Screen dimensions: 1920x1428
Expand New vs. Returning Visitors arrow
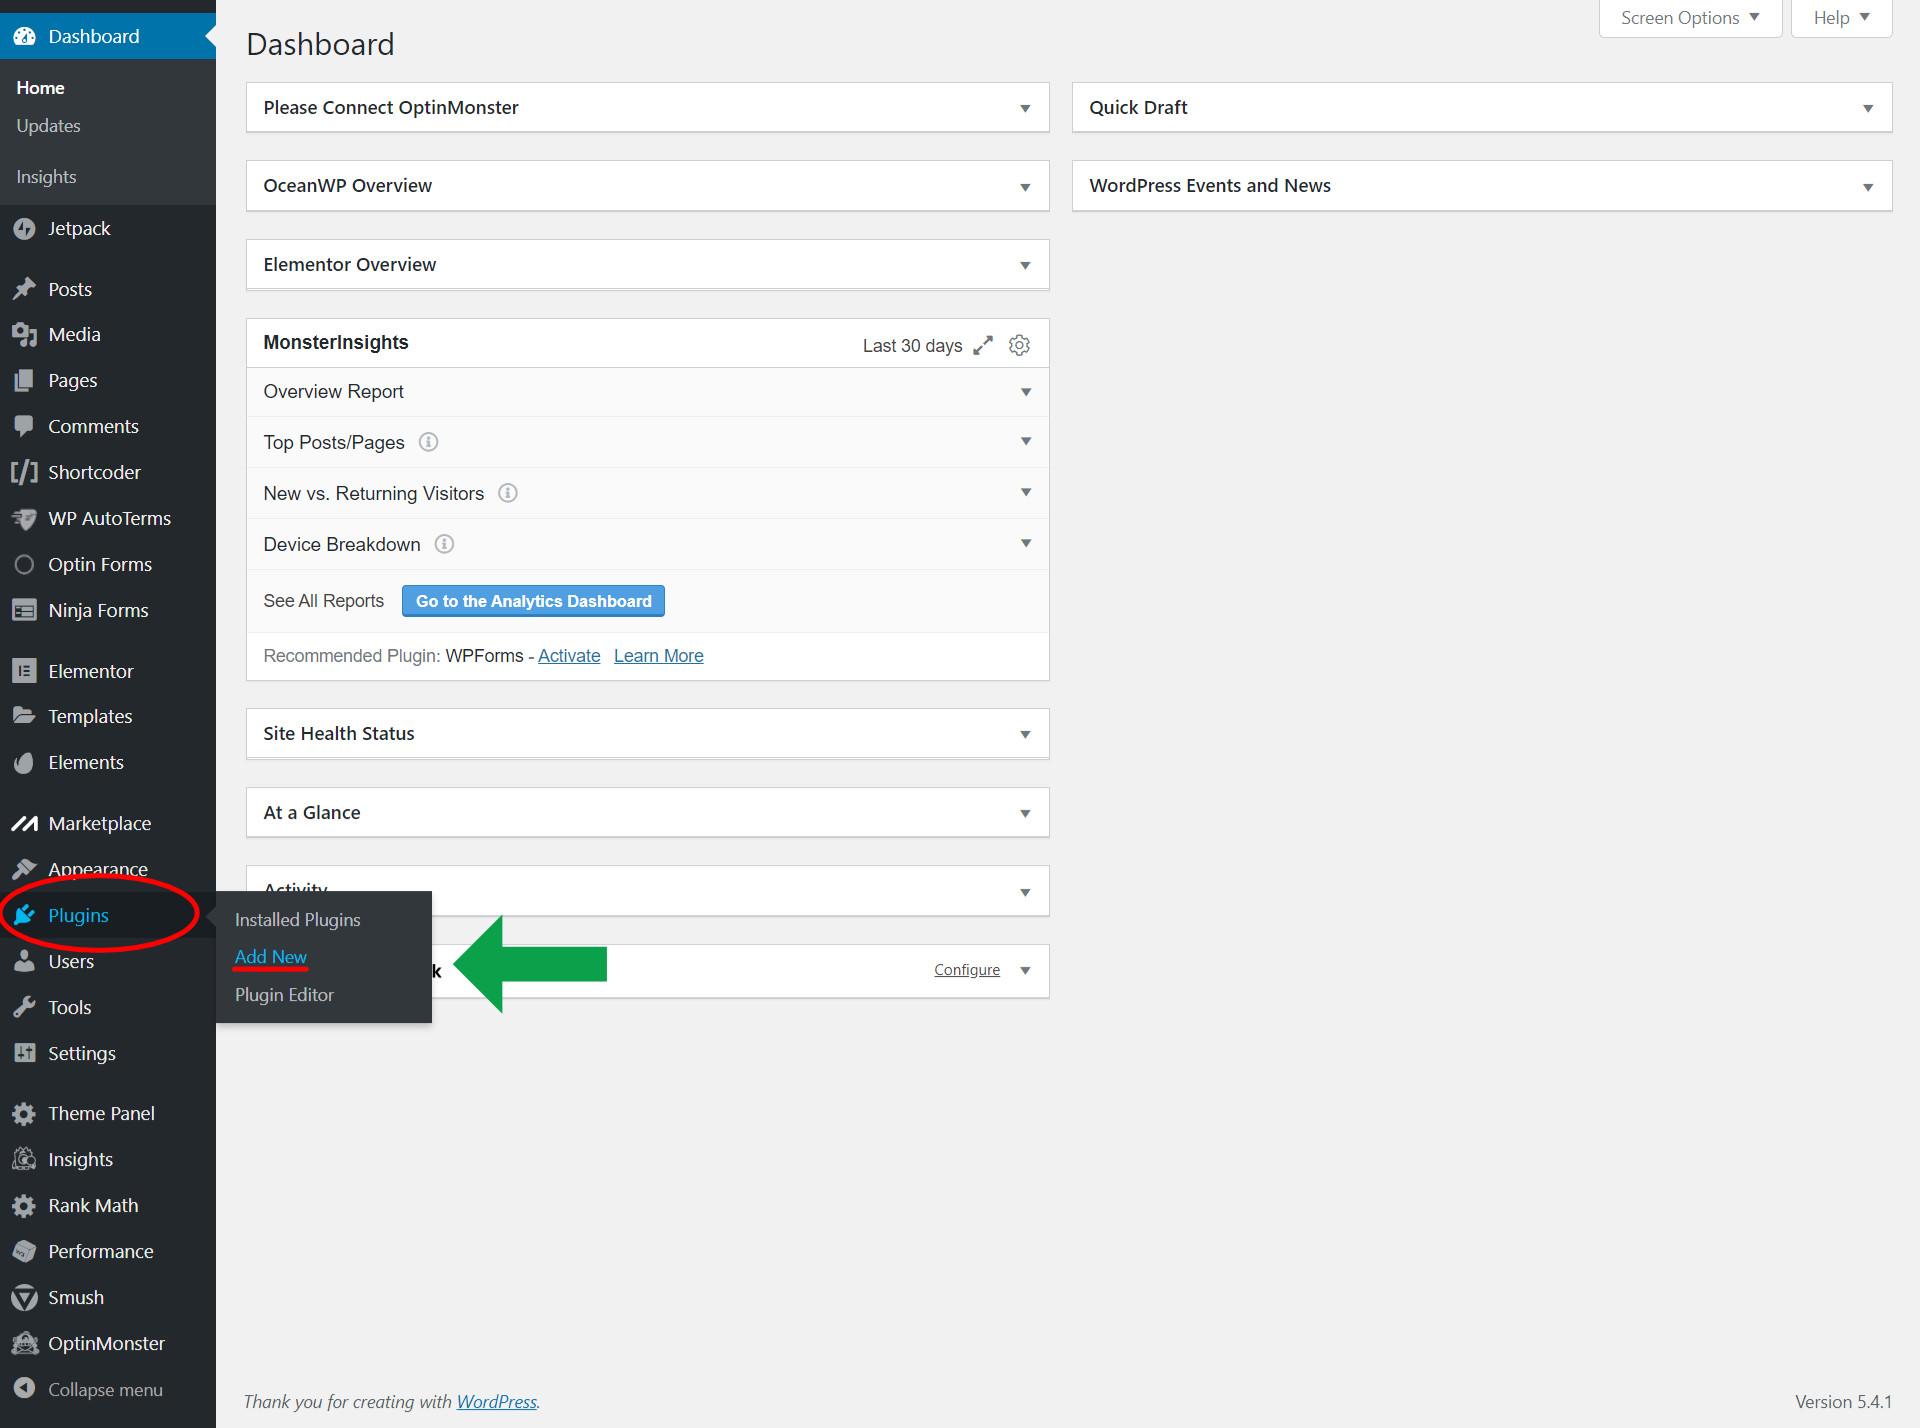1026,492
